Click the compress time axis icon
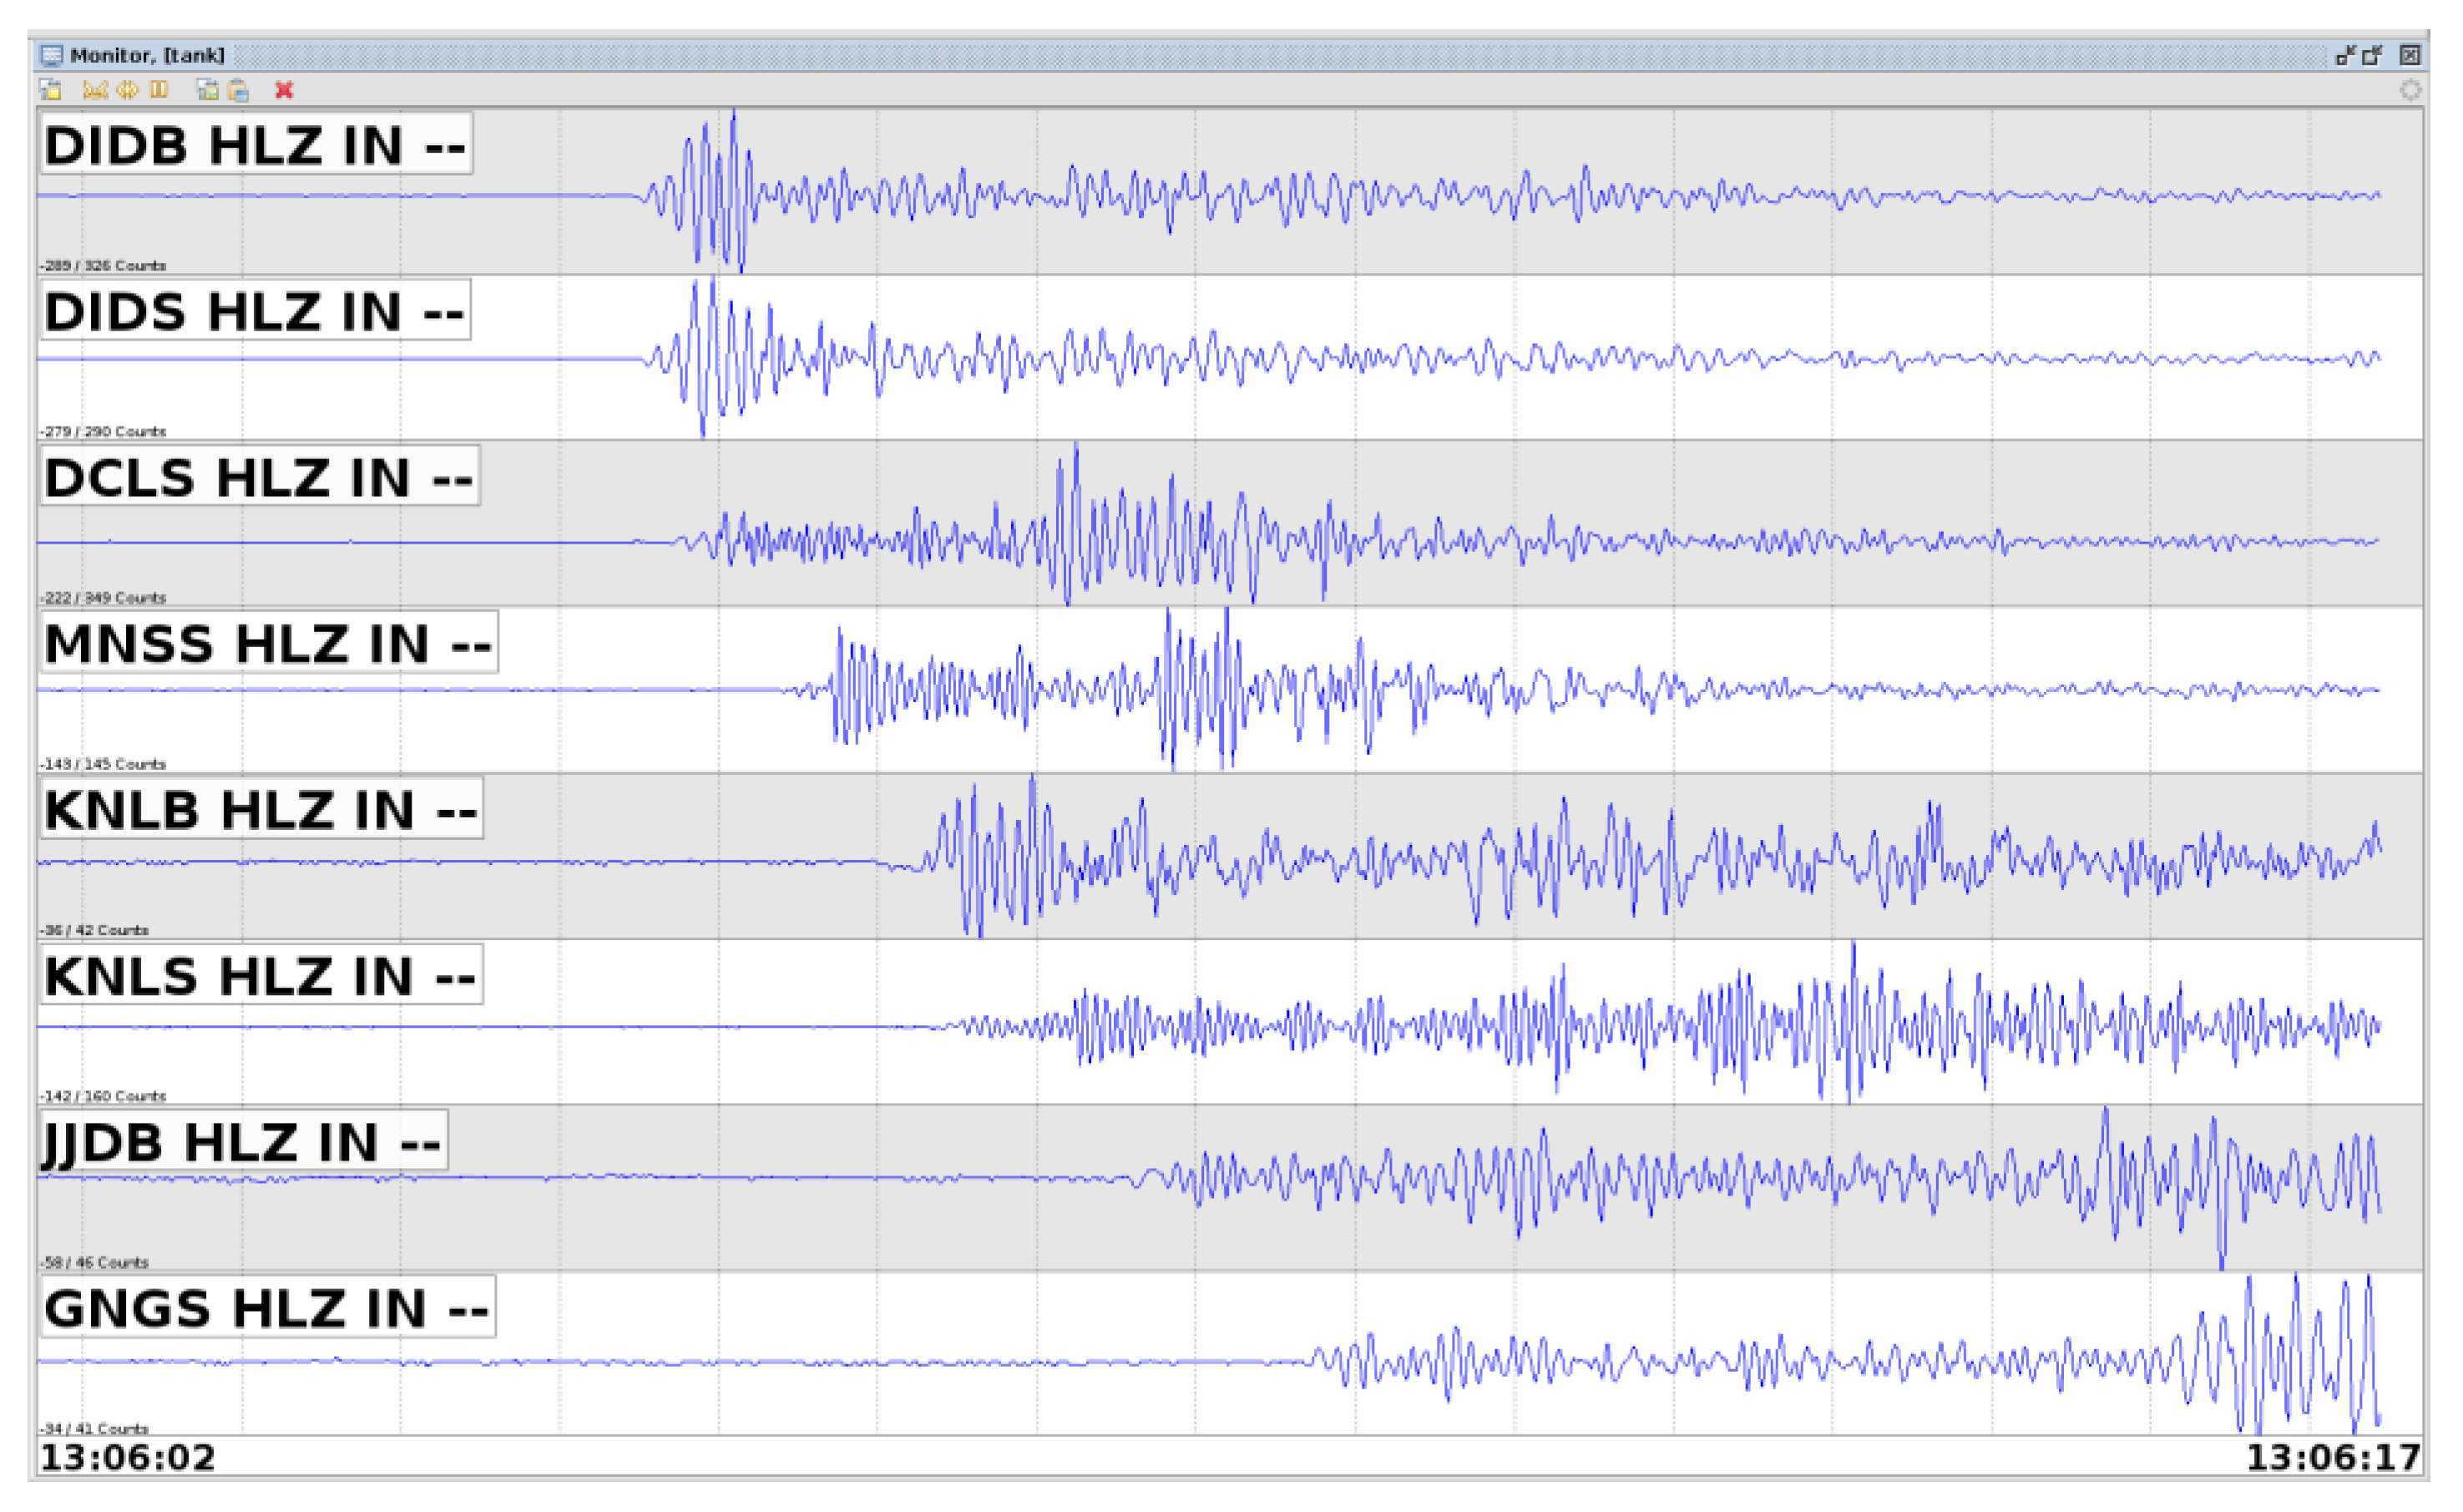The width and height of the screenshot is (2463, 1512). (x=94, y=90)
